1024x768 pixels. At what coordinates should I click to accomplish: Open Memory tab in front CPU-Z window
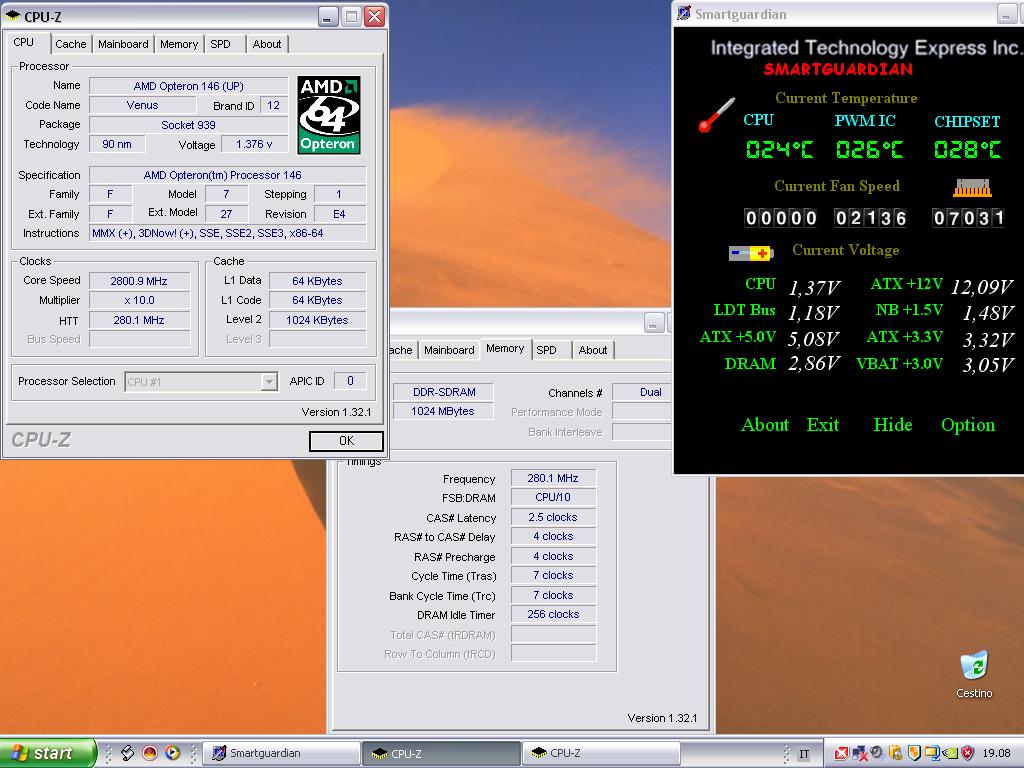179,44
